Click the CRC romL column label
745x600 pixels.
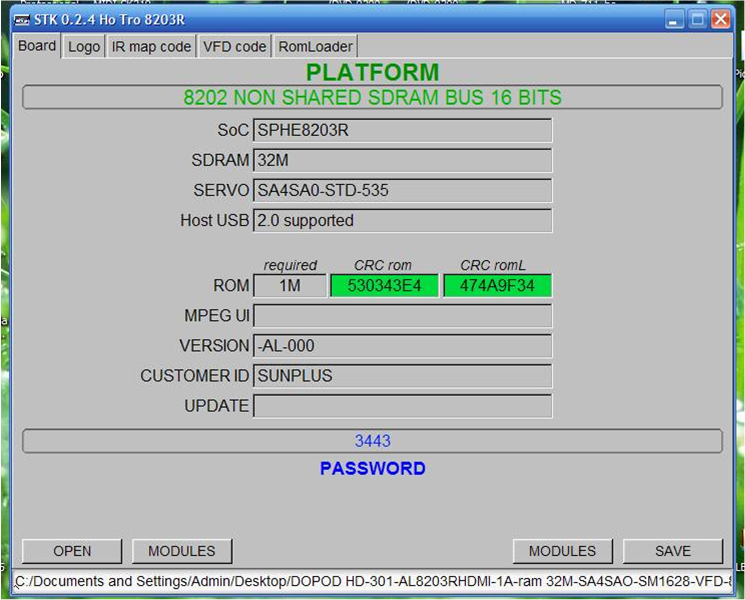[x=493, y=265]
